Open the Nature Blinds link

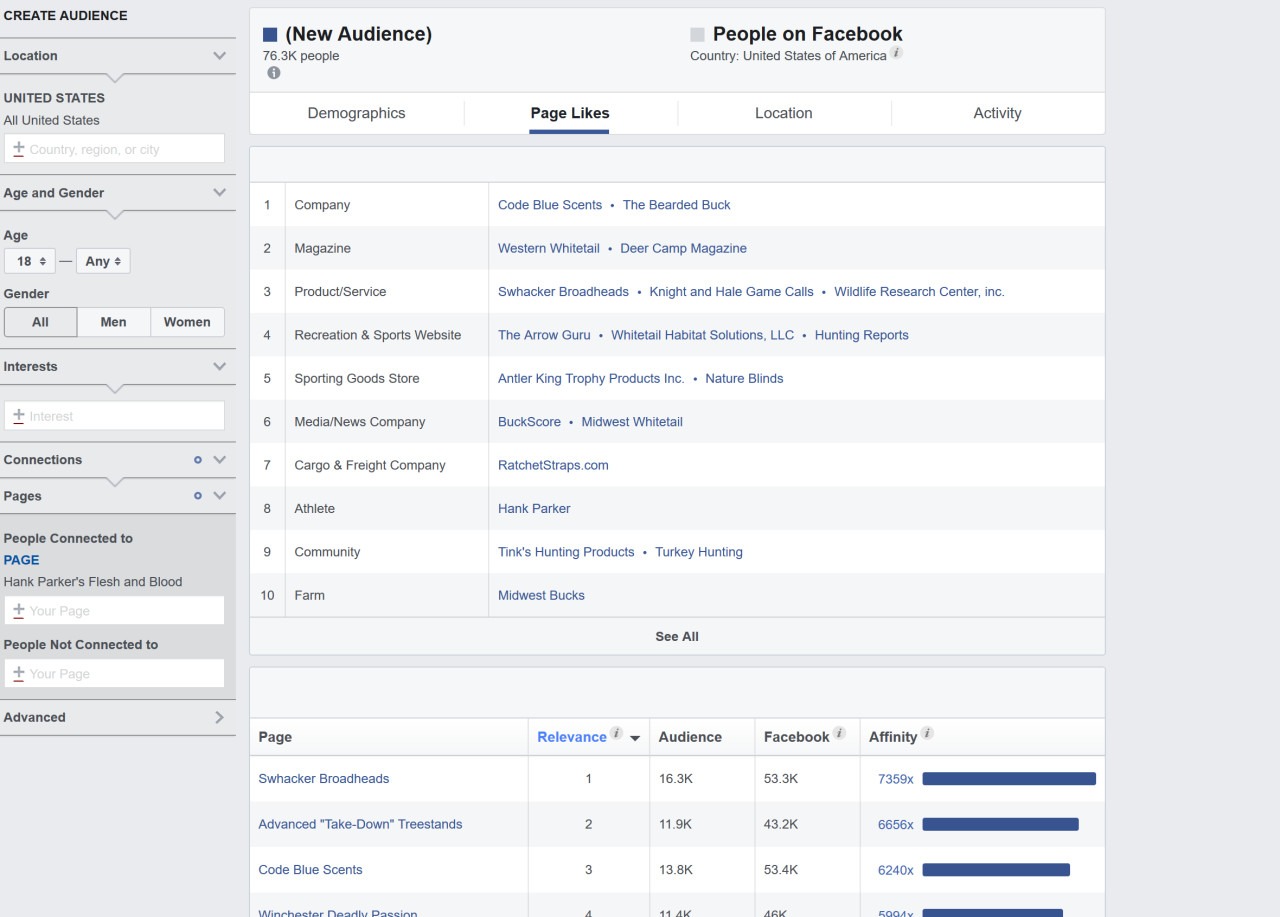[x=744, y=379]
